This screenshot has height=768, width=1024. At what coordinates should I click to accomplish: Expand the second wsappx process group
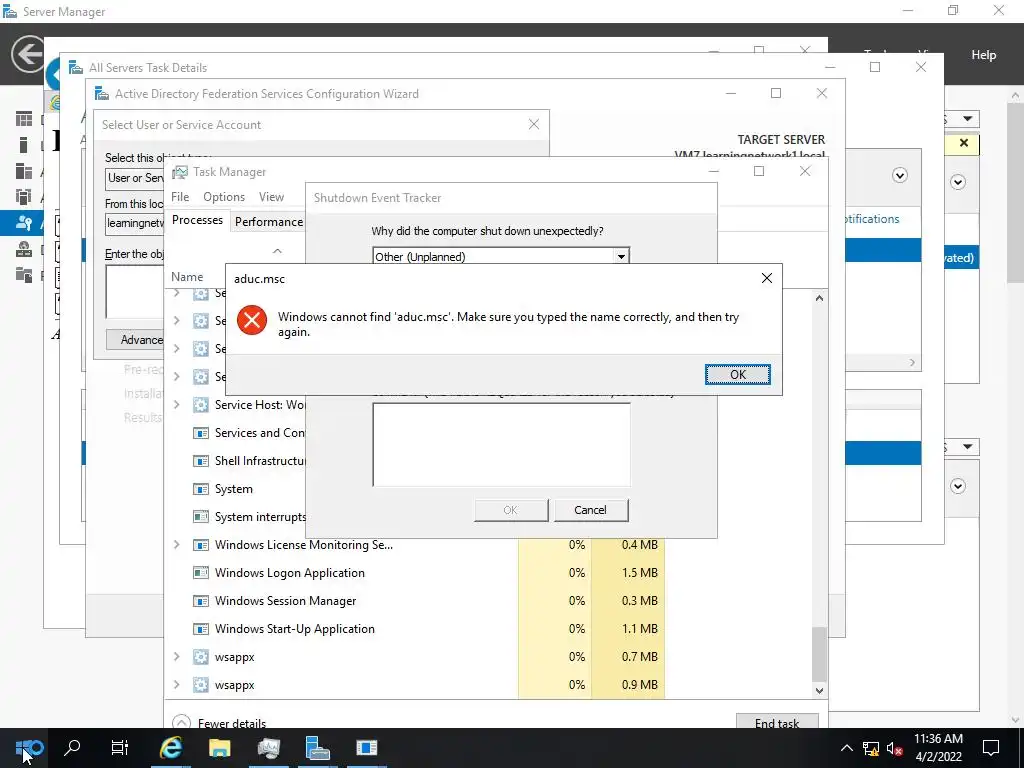point(176,685)
